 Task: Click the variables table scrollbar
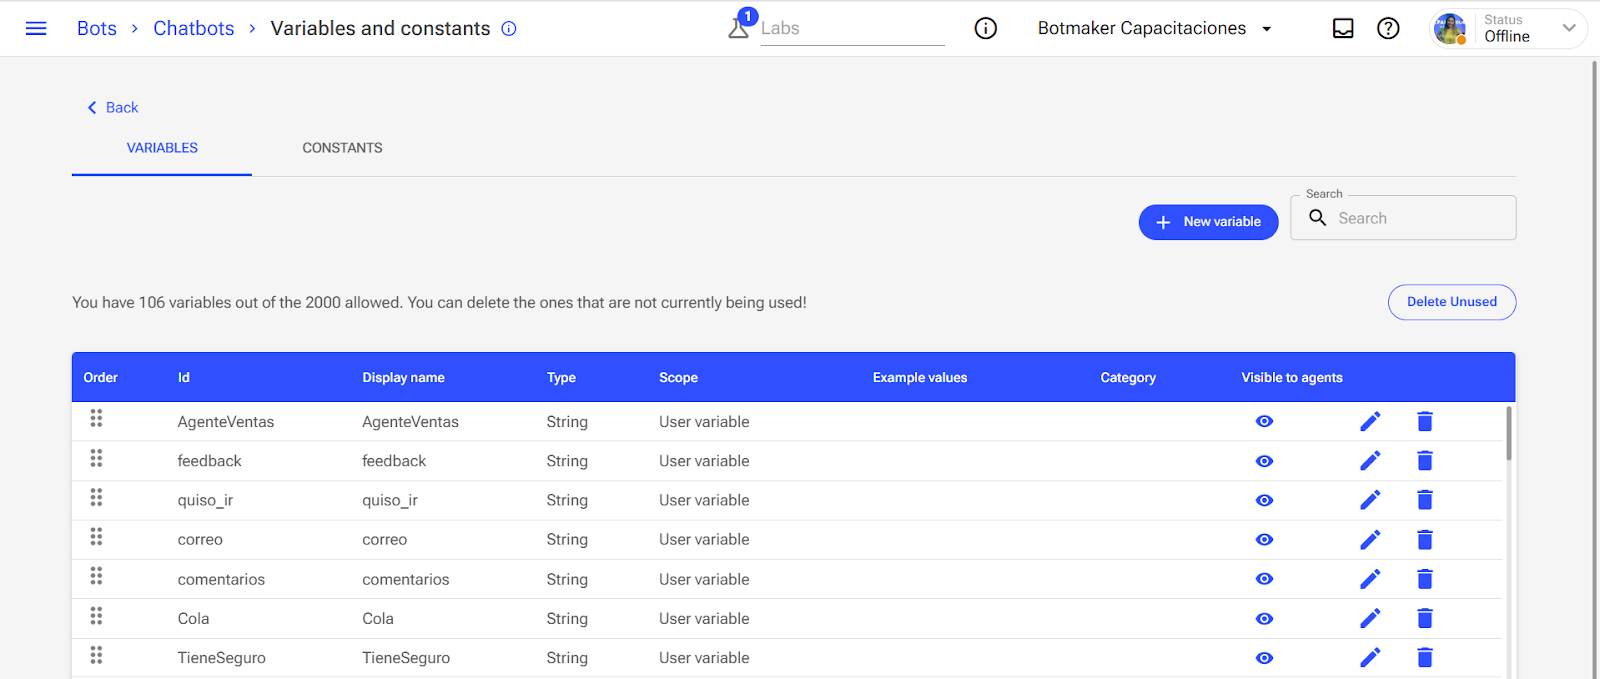point(1509,433)
